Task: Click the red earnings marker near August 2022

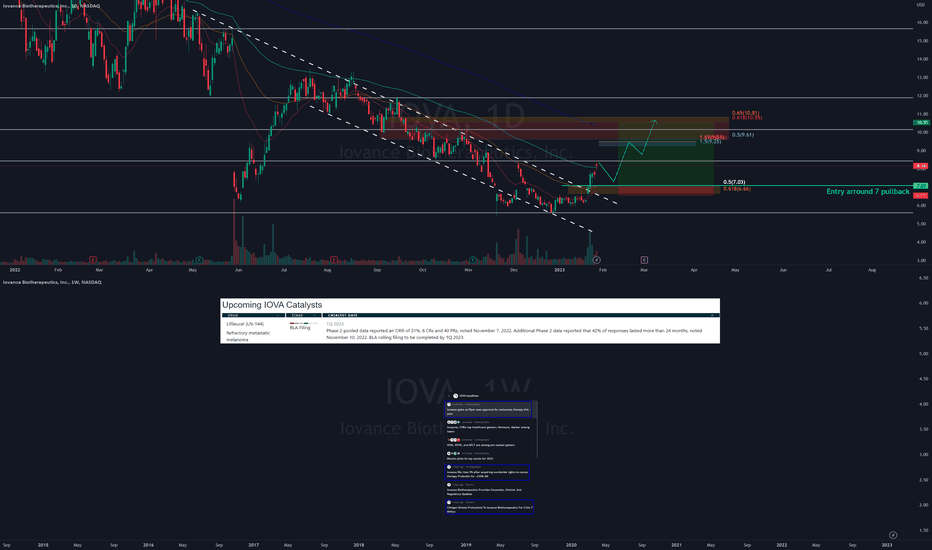Action: [x=334, y=260]
